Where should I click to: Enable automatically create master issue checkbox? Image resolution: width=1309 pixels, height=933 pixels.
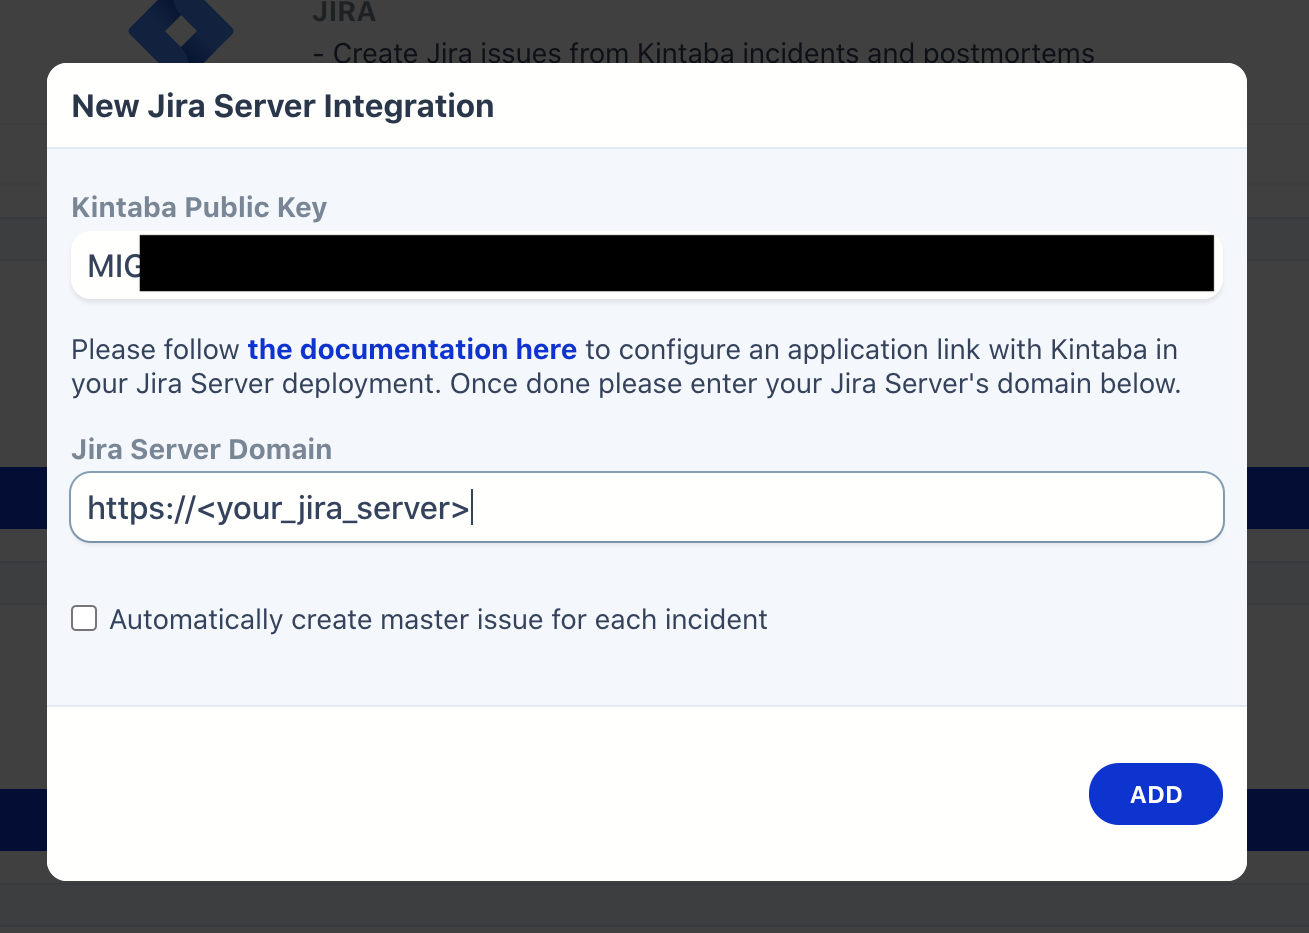pos(84,618)
